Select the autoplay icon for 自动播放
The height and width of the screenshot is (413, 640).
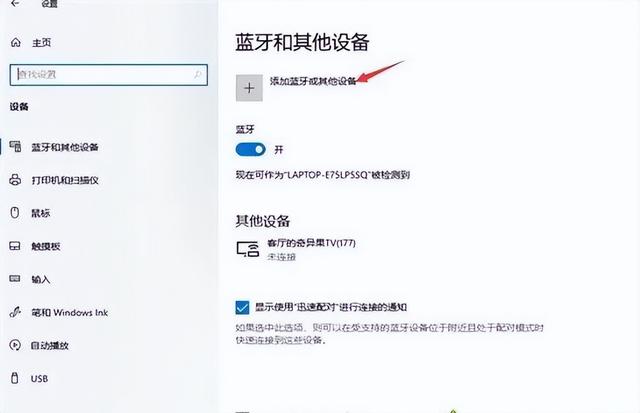pyautogui.click(x=15, y=345)
